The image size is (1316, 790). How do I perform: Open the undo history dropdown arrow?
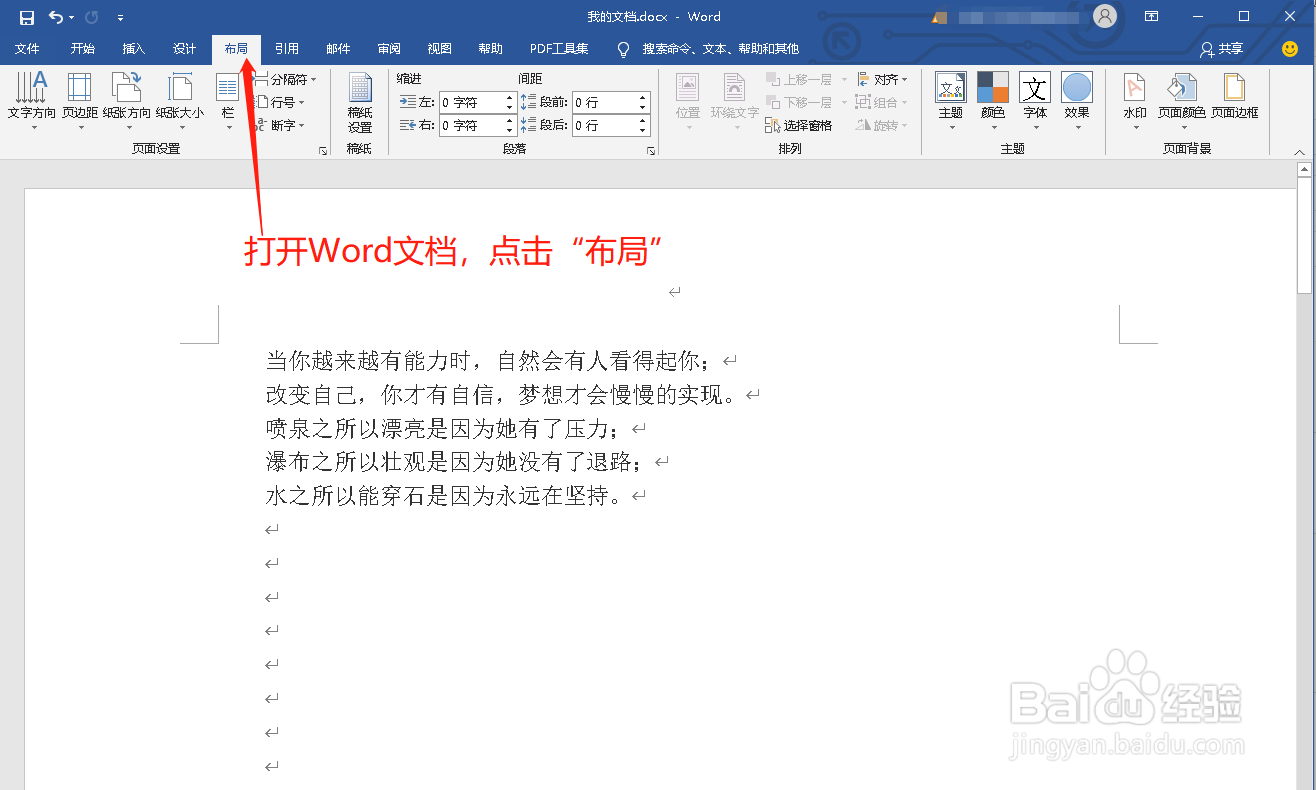[72, 17]
